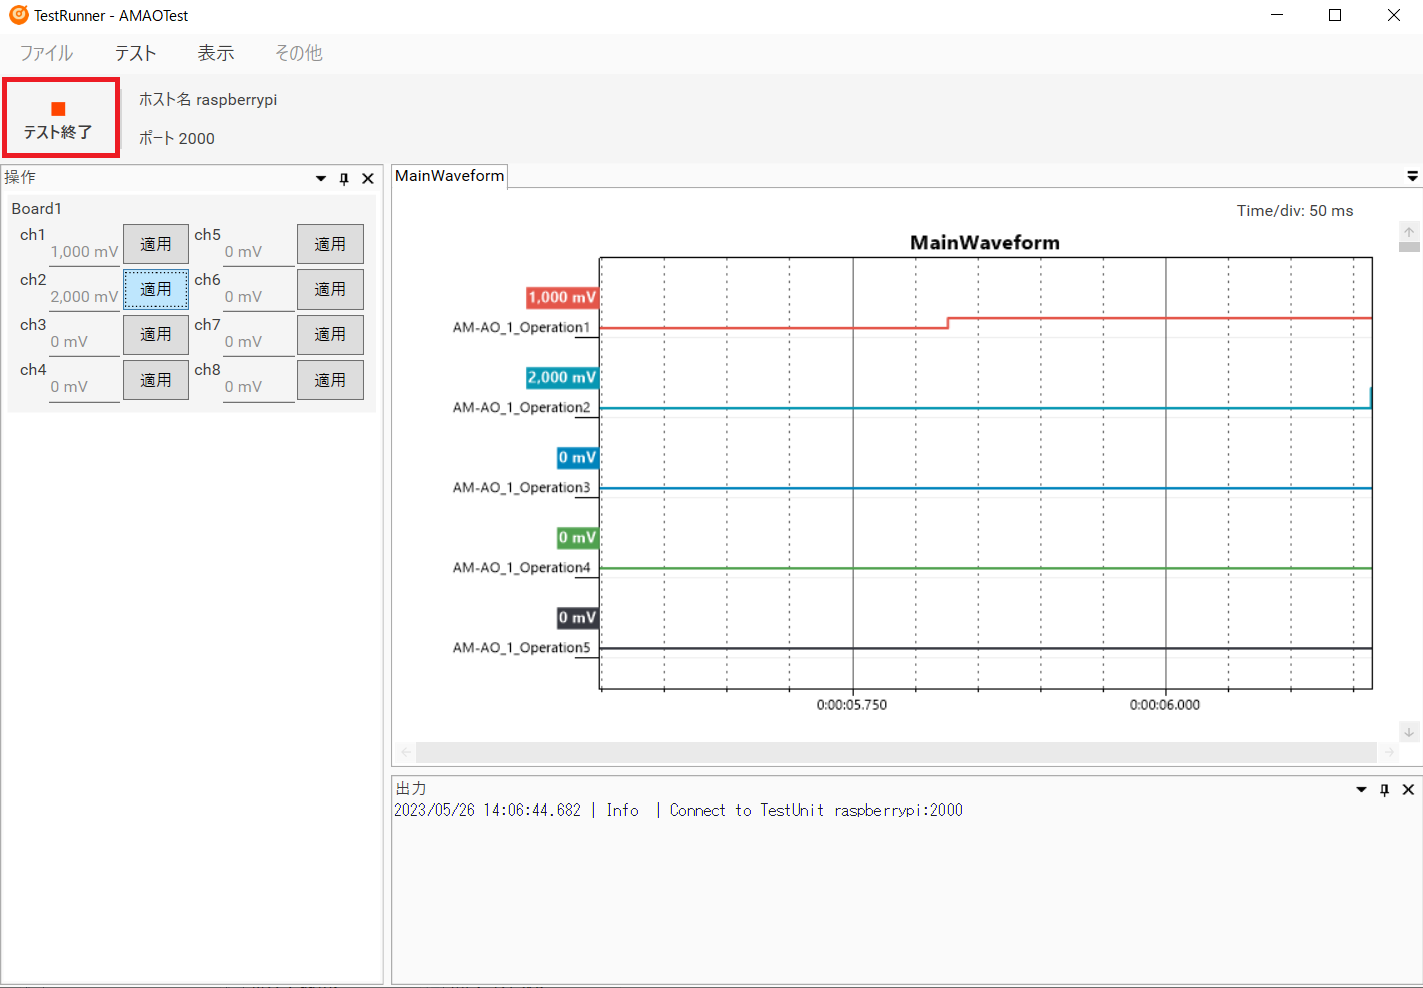Open the 出力 panel options dropdown
Viewport: 1423px width, 988px height.
[1361, 790]
